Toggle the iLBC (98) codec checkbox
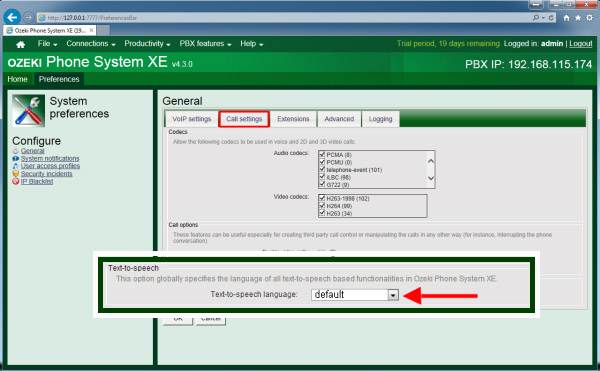This screenshot has height=371, width=600. click(x=322, y=177)
